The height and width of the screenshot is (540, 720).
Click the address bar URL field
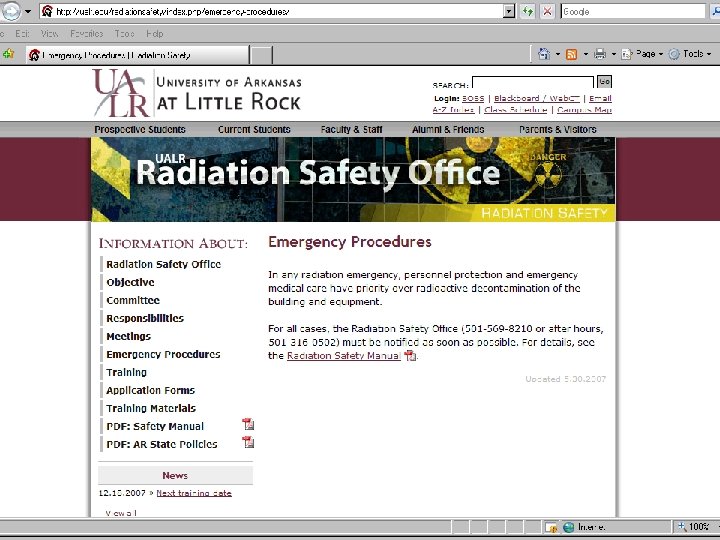click(x=272, y=11)
